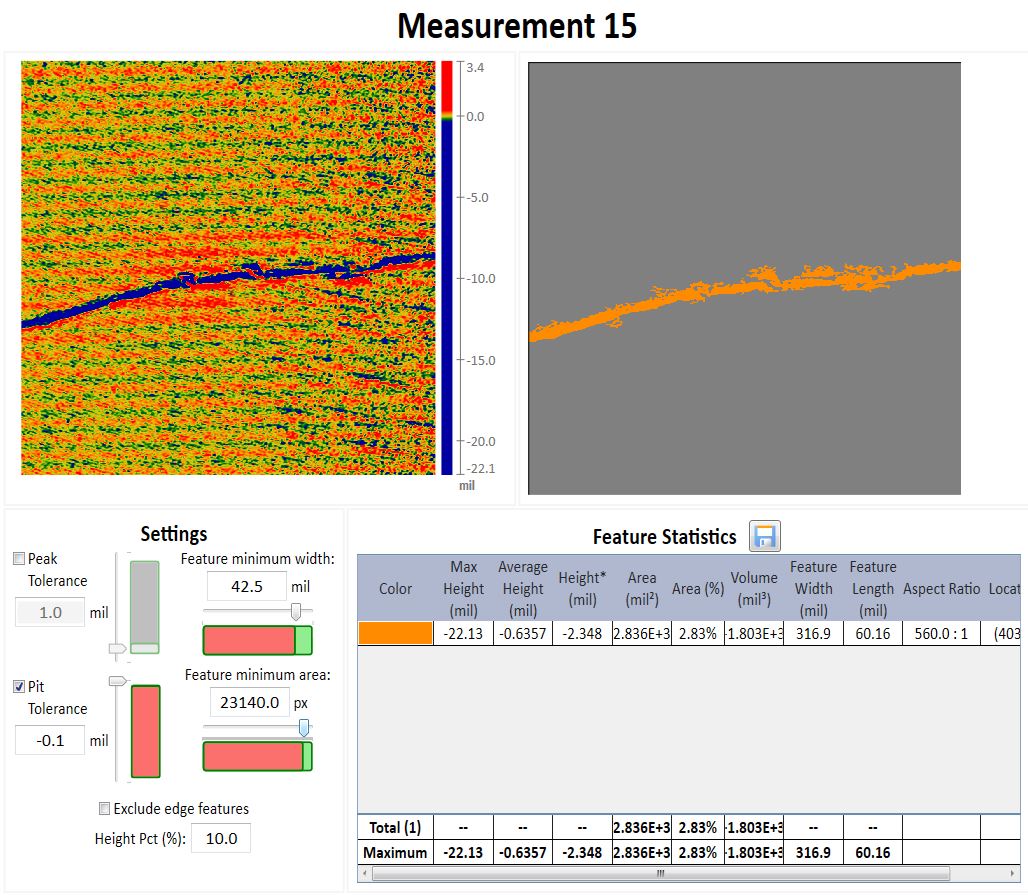Edit the Pit Tolerance -0.1 field
This screenshot has width=1028, height=895.
(50, 740)
